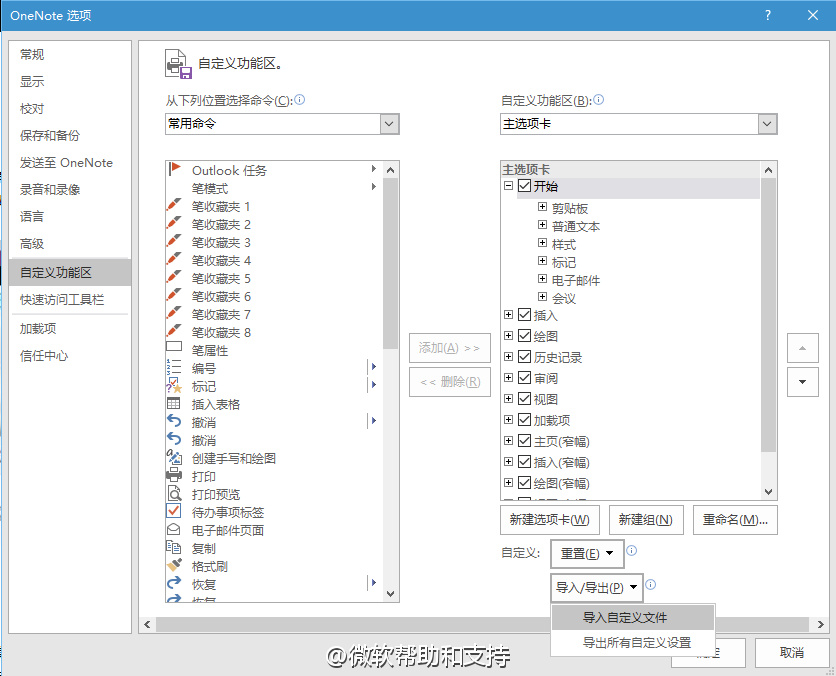The height and width of the screenshot is (676, 836).
Task: Open the 常用命令 dropdown
Action: [x=389, y=124]
